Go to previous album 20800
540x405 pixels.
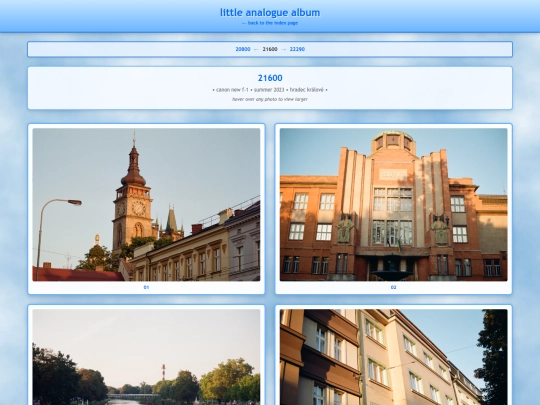click(243, 49)
